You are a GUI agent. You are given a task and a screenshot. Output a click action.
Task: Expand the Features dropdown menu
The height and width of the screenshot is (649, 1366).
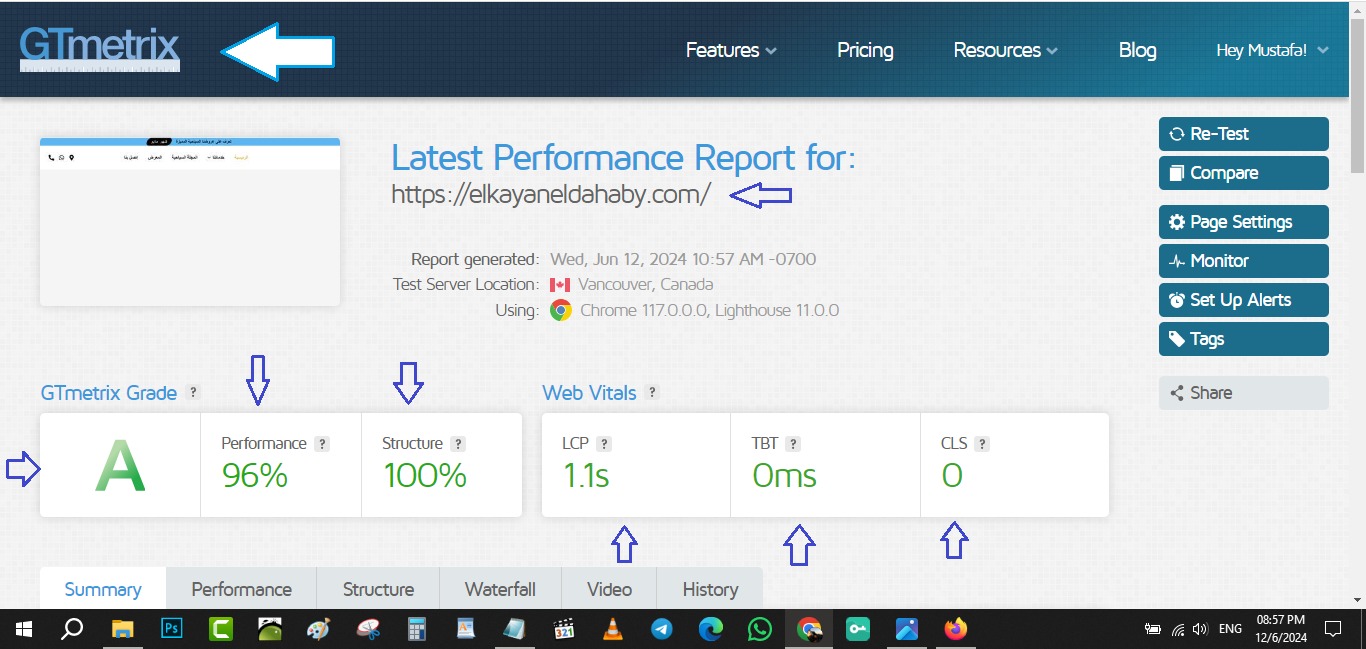pos(731,50)
